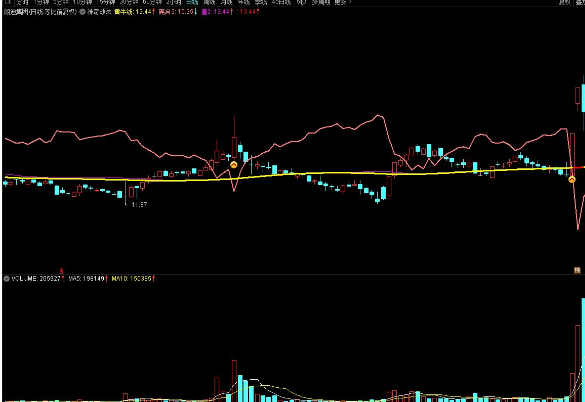Image resolution: width=585 pixels, height=402 pixels.
Task: Open the 复权 options at top right
Action: [564, 2]
